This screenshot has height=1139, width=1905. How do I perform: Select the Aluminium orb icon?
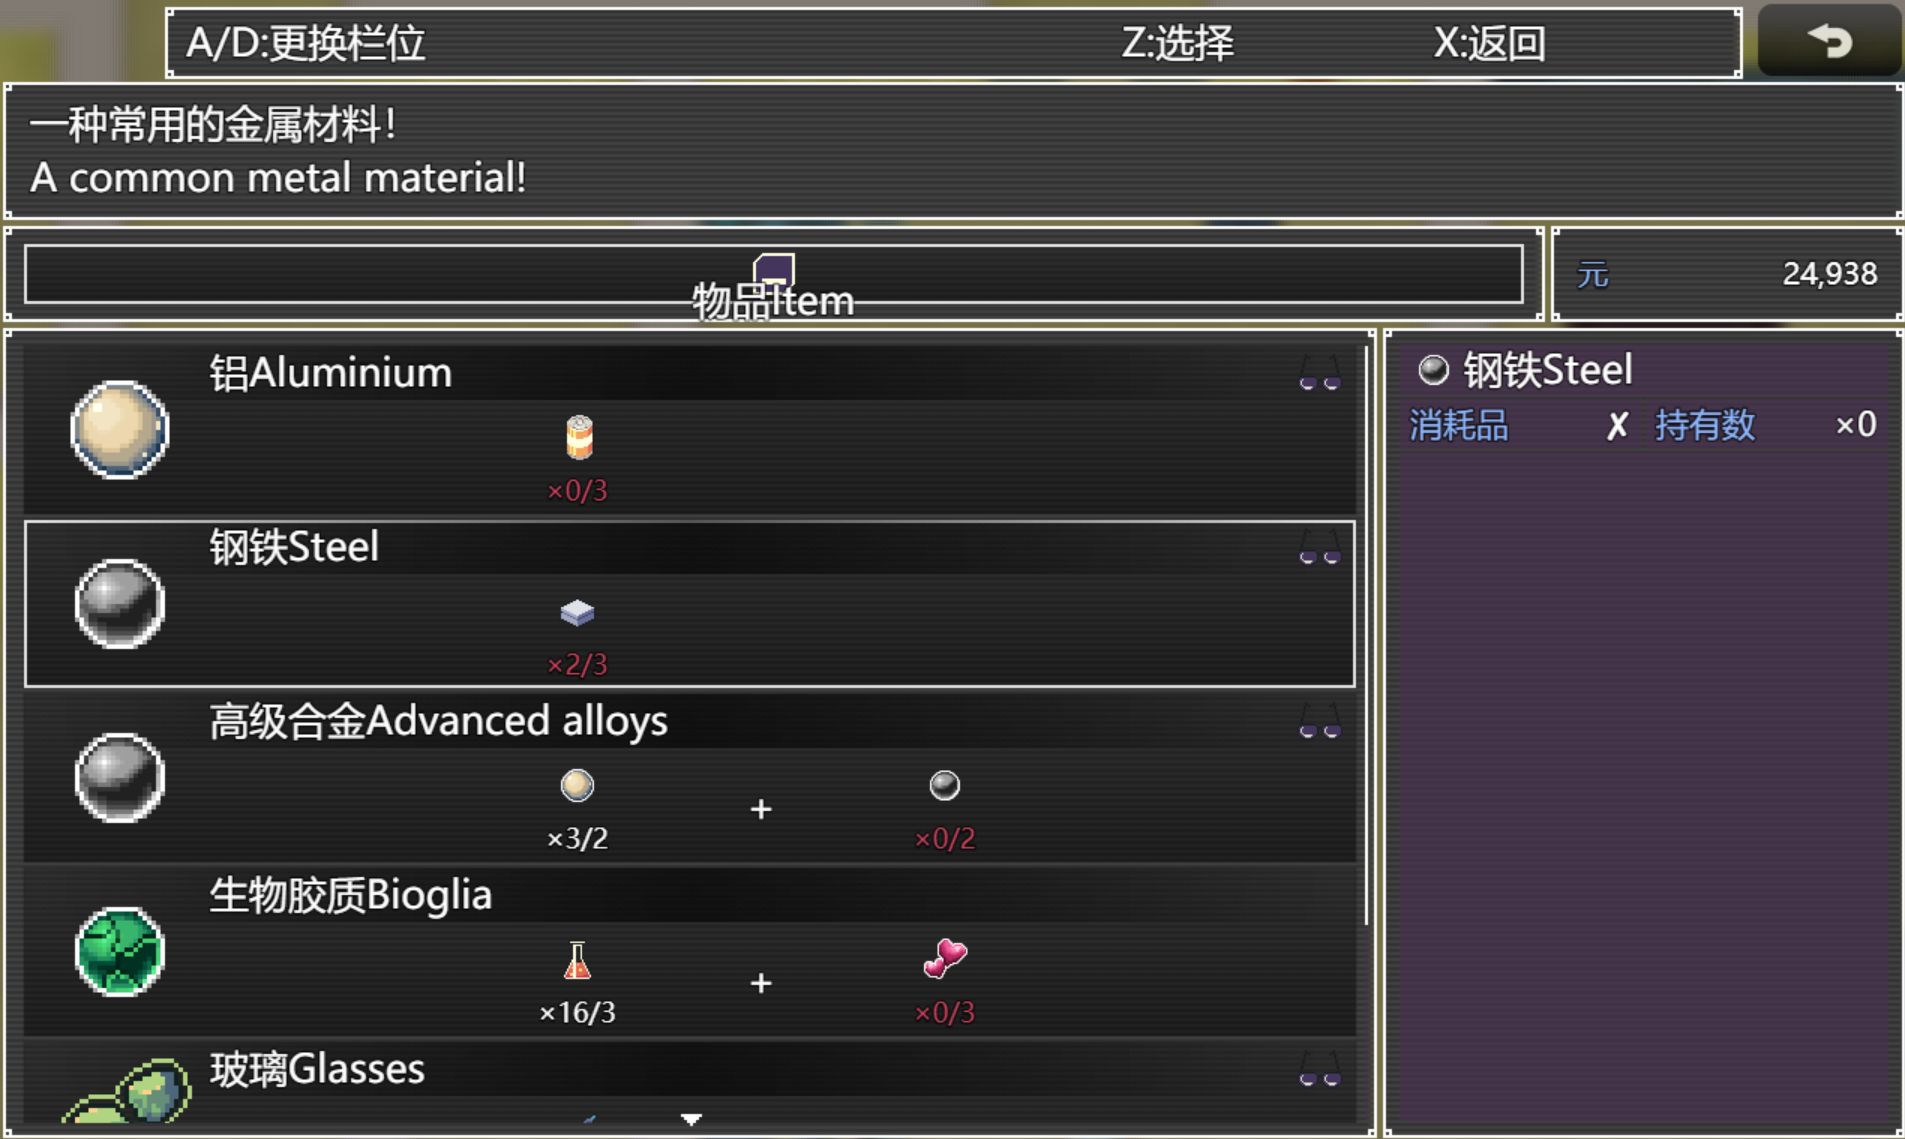pyautogui.click(x=120, y=429)
